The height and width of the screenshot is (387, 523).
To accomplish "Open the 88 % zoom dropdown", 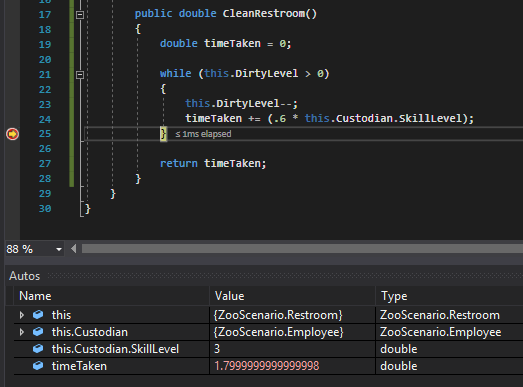I will pyautogui.click(x=59, y=249).
